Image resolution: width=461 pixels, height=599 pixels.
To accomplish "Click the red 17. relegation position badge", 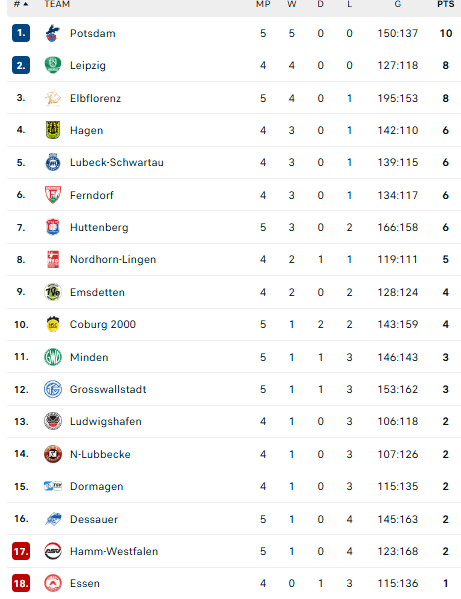I will tap(21, 551).
